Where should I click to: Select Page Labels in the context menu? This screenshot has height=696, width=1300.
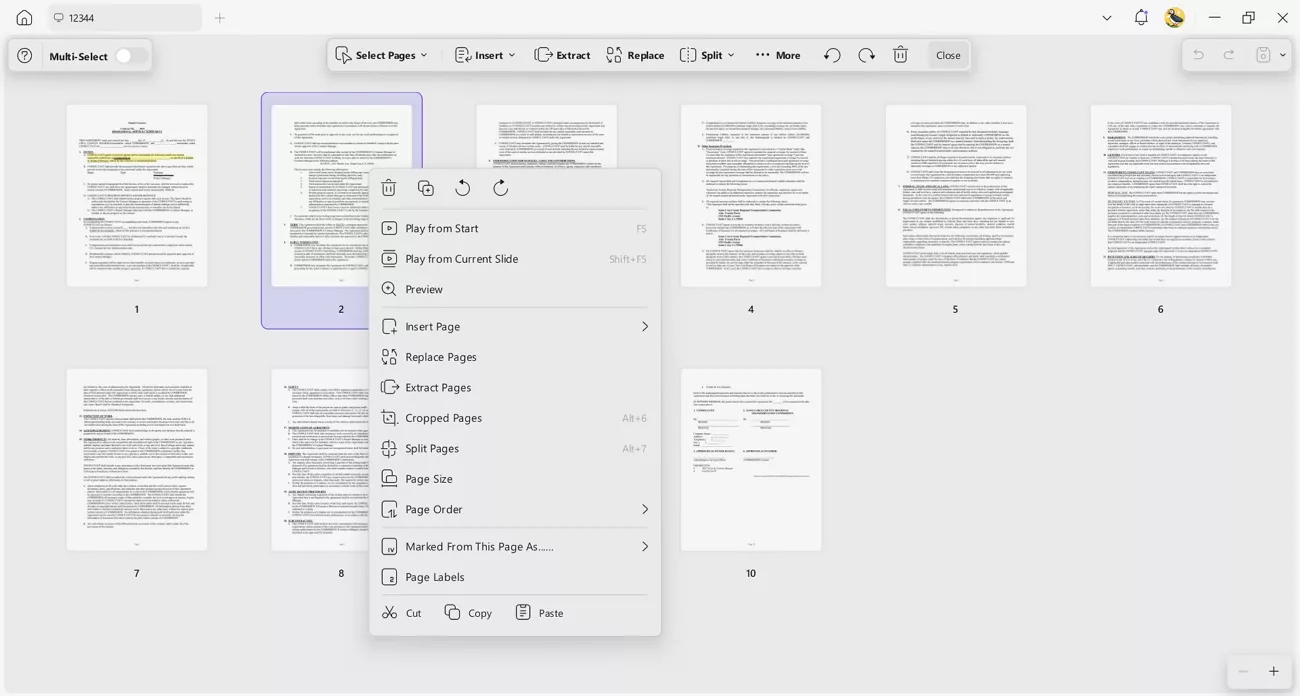(434, 577)
